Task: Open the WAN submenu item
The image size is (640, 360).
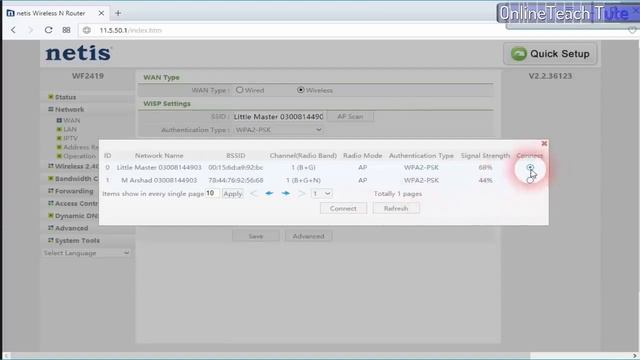Action: (x=71, y=120)
